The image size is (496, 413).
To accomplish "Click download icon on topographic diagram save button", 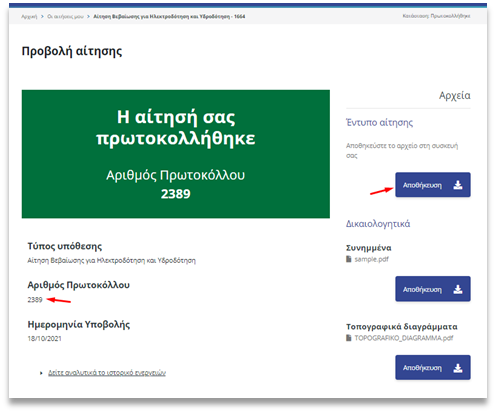I will click(458, 368).
